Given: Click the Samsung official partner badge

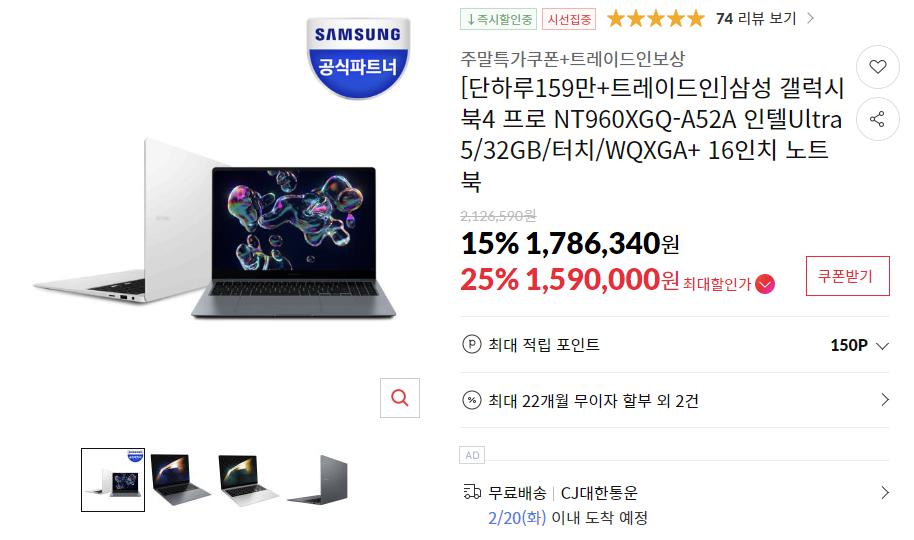Looking at the screenshot, I should click(358, 58).
